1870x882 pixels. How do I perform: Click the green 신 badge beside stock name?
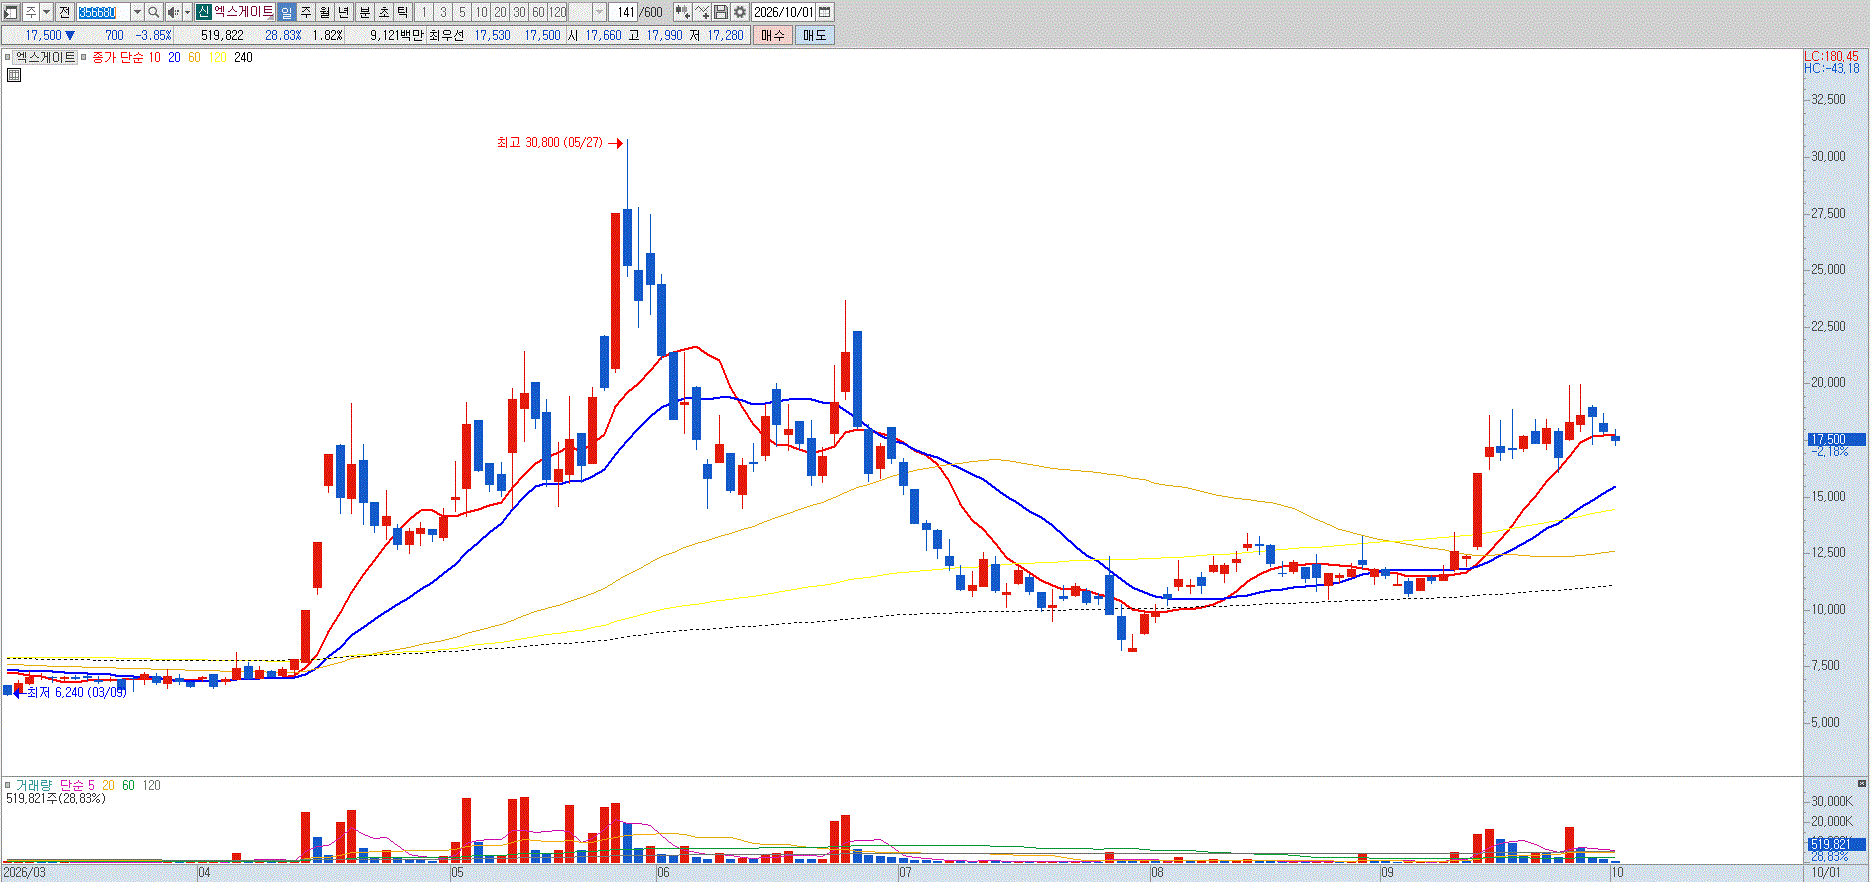(203, 12)
